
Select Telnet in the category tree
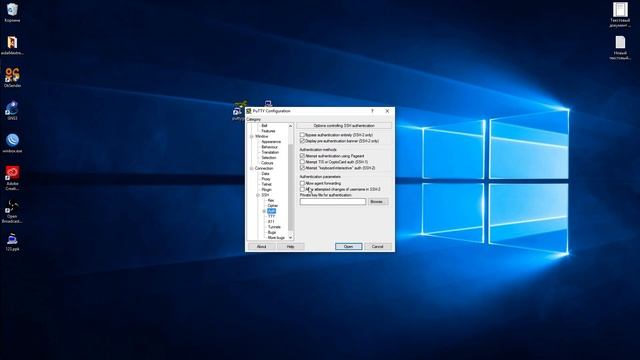267,184
